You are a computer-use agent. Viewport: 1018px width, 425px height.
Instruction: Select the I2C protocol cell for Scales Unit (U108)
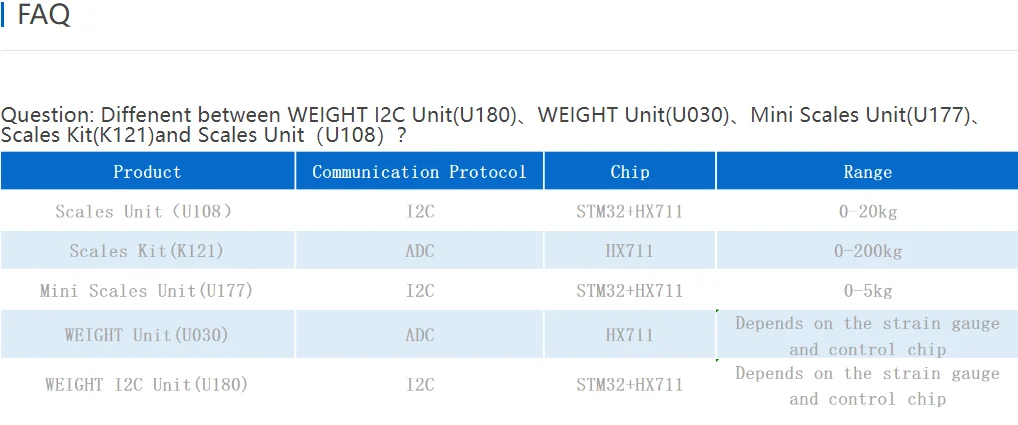[x=420, y=211]
